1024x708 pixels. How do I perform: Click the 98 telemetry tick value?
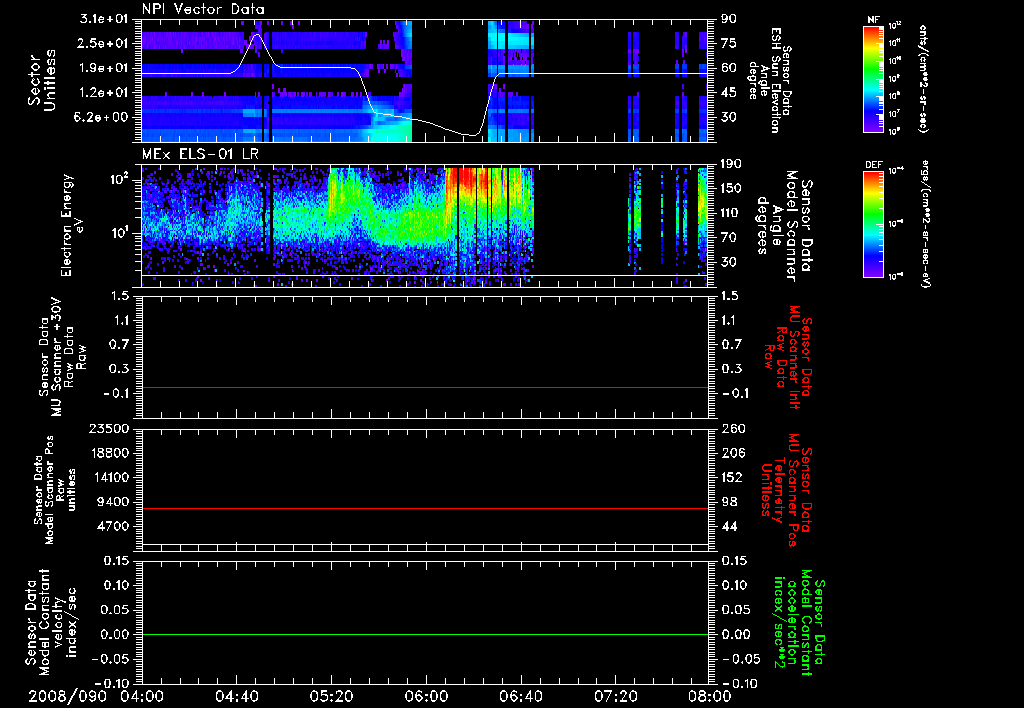(x=729, y=502)
